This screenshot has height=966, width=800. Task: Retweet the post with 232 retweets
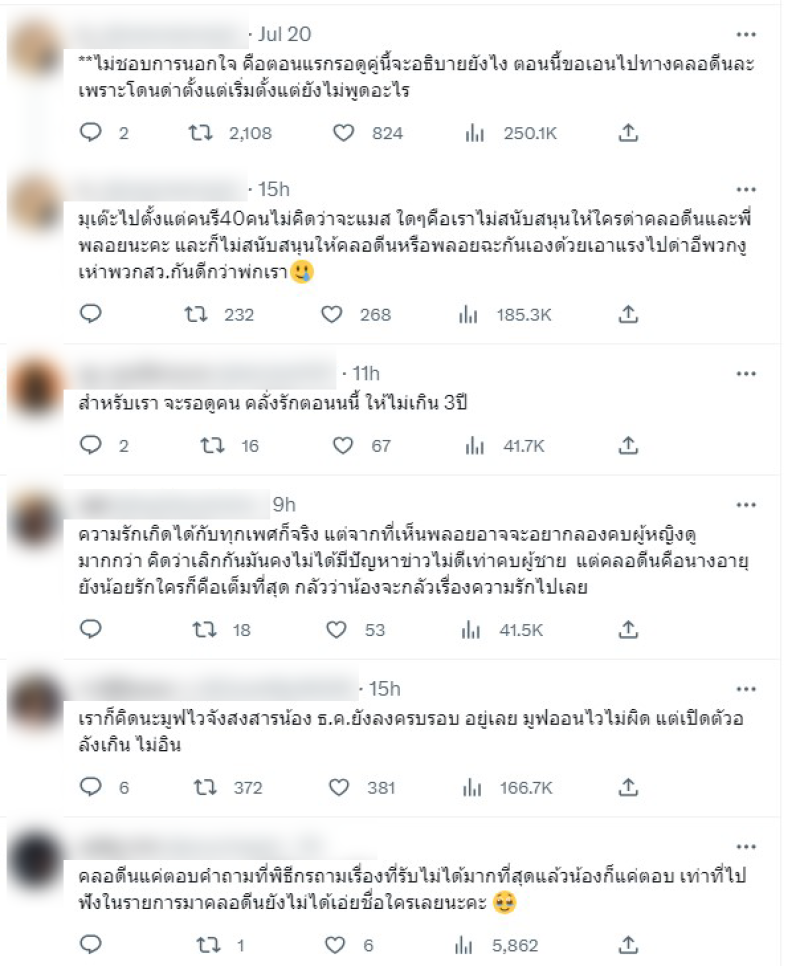(x=196, y=314)
